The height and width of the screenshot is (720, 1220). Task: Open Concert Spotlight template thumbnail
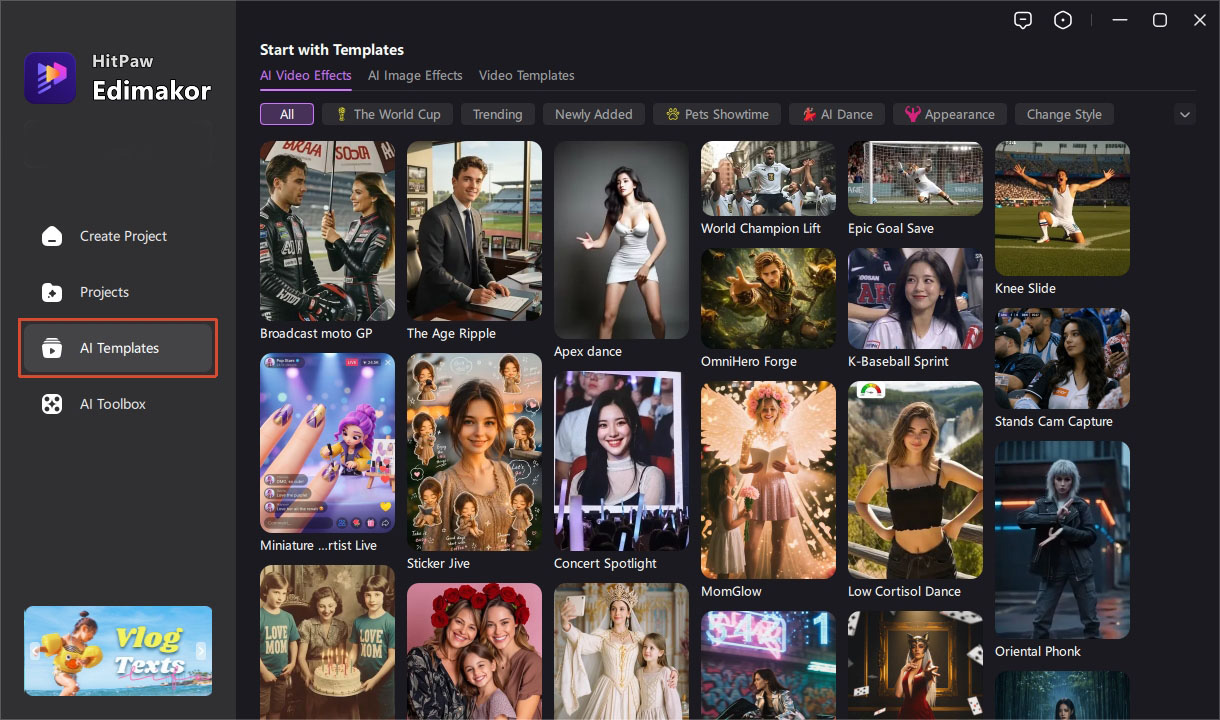621,461
